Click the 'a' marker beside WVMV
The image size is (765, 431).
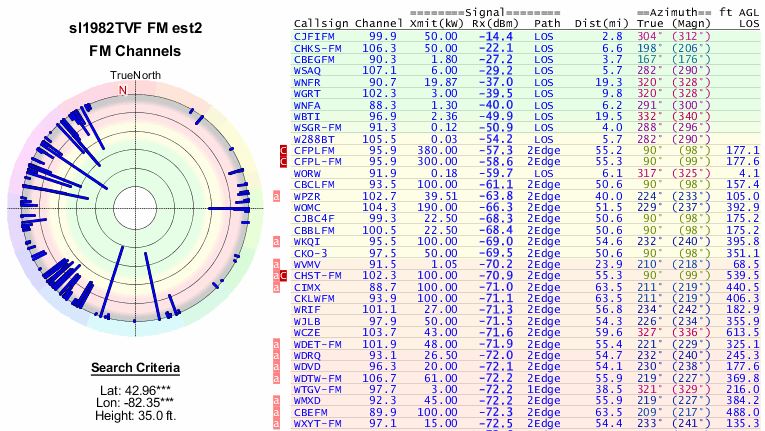tap(278, 264)
